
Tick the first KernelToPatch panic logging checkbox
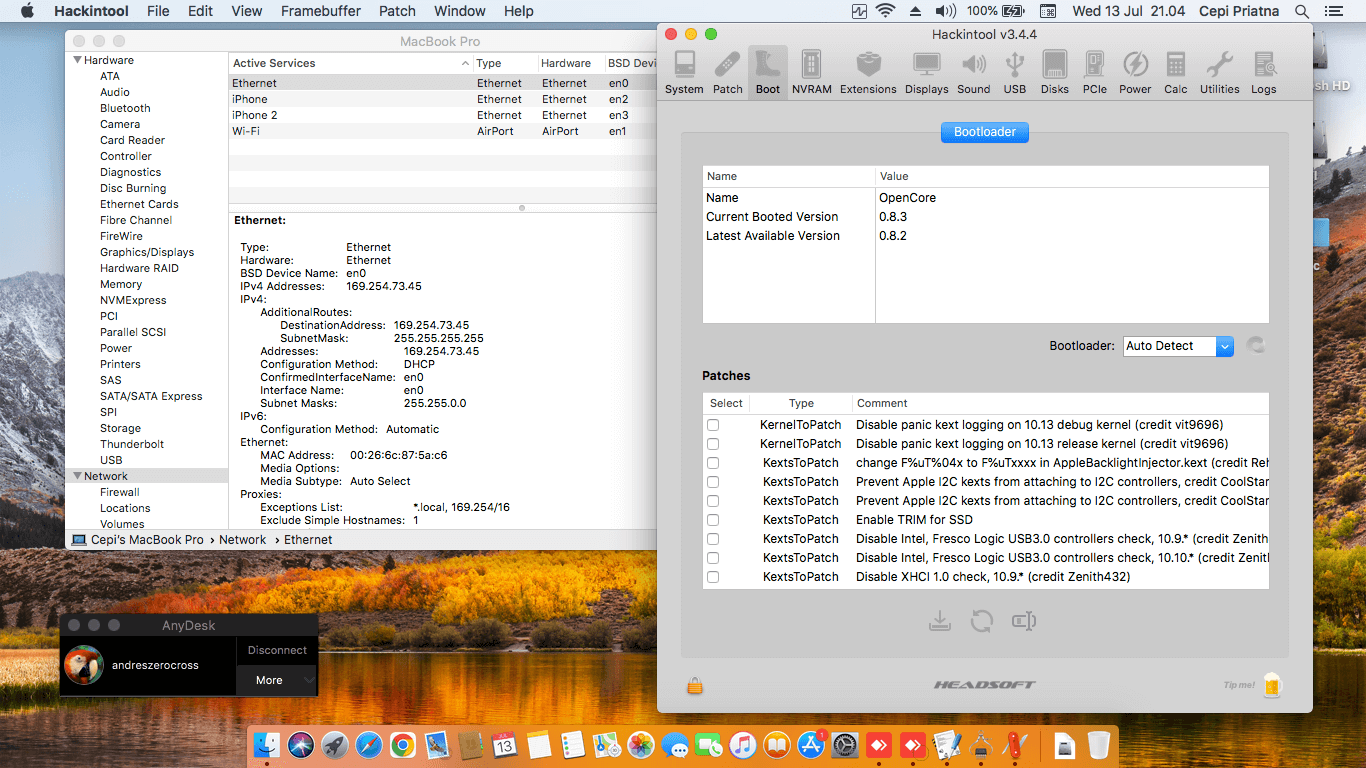tap(713, 425)
